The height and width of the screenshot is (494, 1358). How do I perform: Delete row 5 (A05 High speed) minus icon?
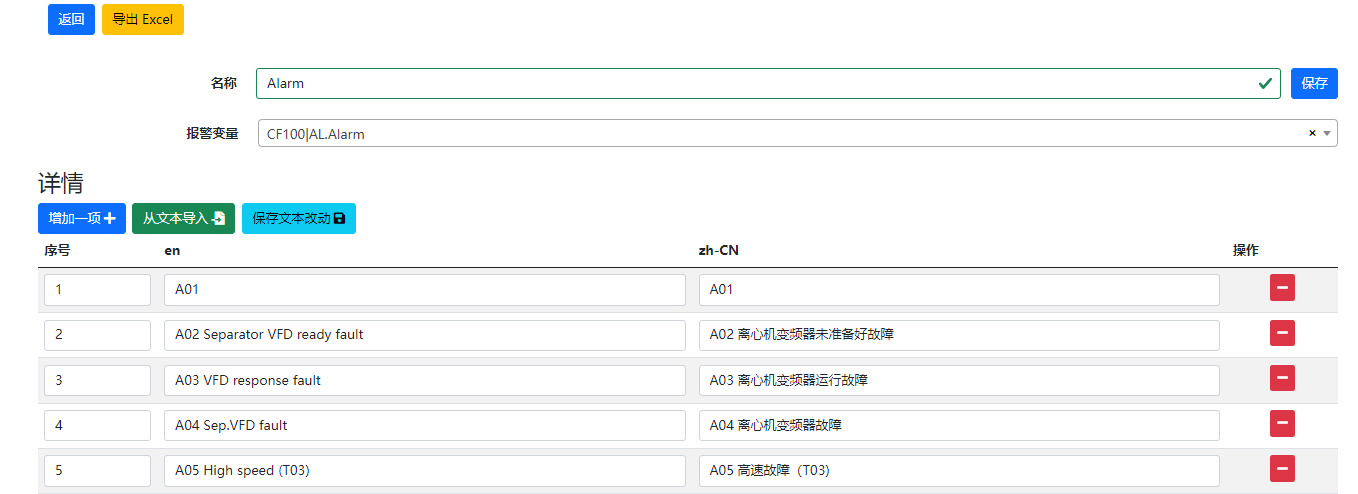pos(1282,468)
